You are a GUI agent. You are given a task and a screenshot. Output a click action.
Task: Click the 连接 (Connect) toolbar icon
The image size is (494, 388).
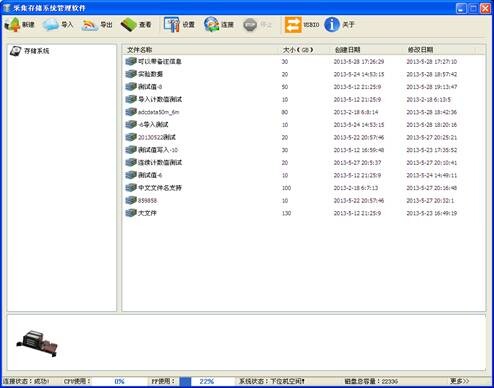(x=211, y=24)
